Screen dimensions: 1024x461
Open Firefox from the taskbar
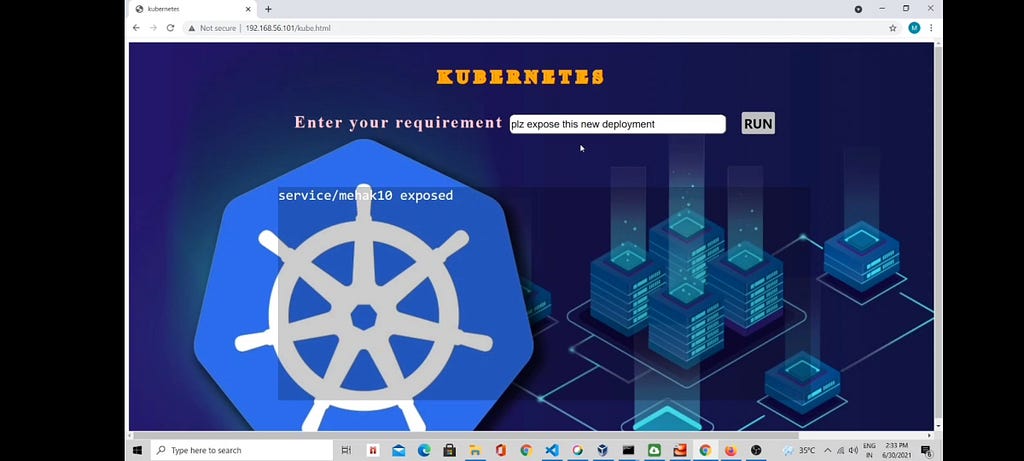point(731,450)
